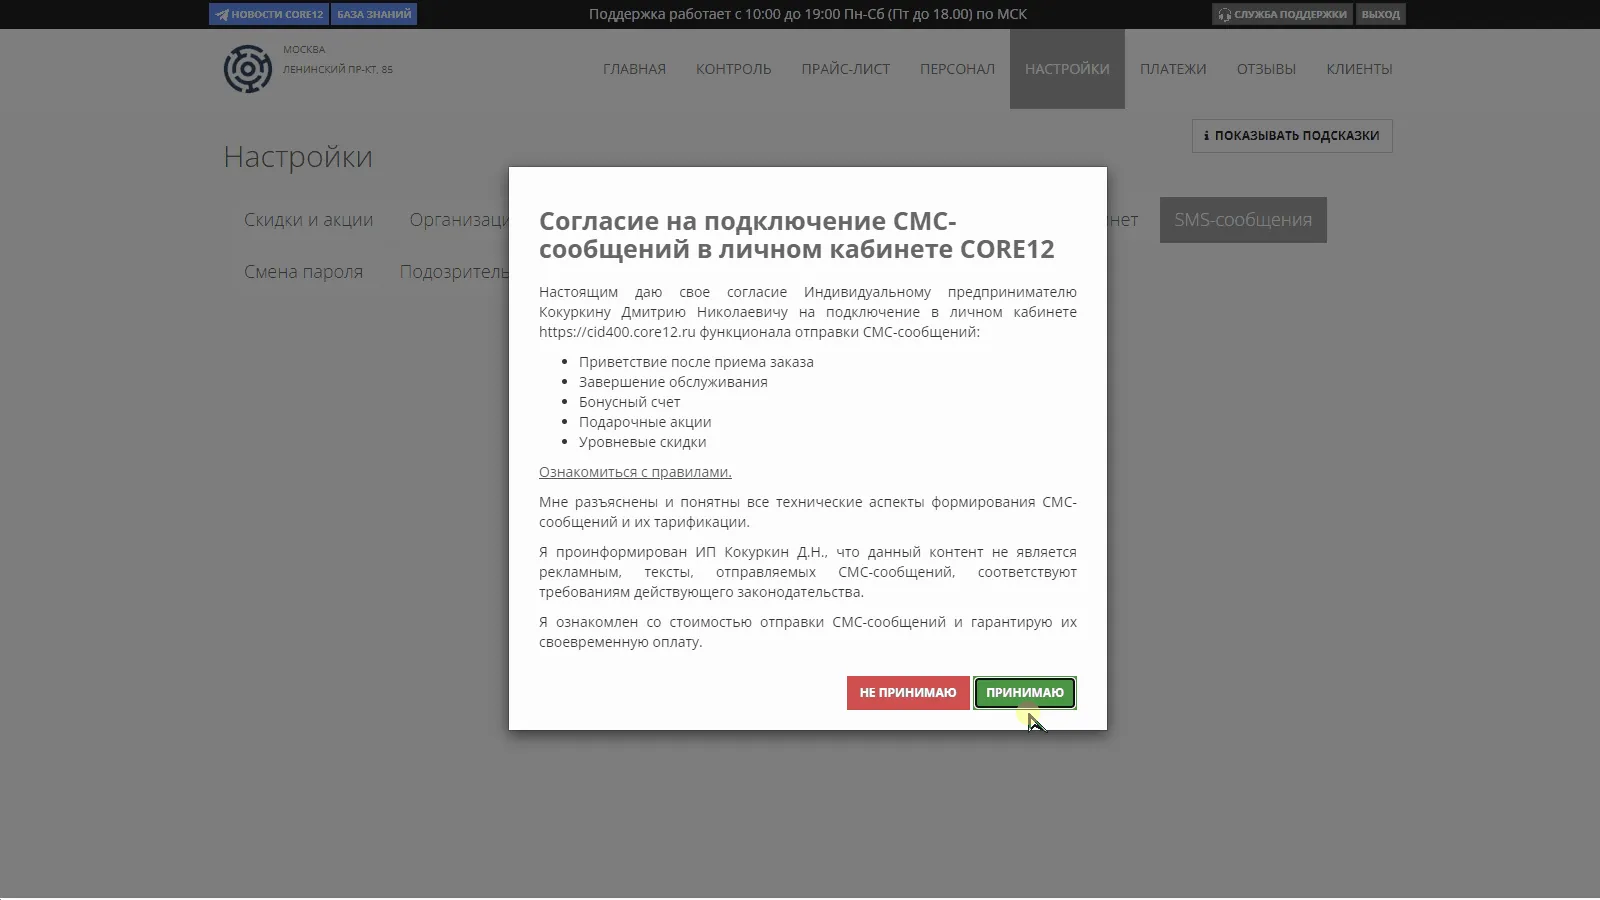The image size is (1600, 900).
Task: Open the ОТЗЫВЫ menu item
Action: (1266, 69)
